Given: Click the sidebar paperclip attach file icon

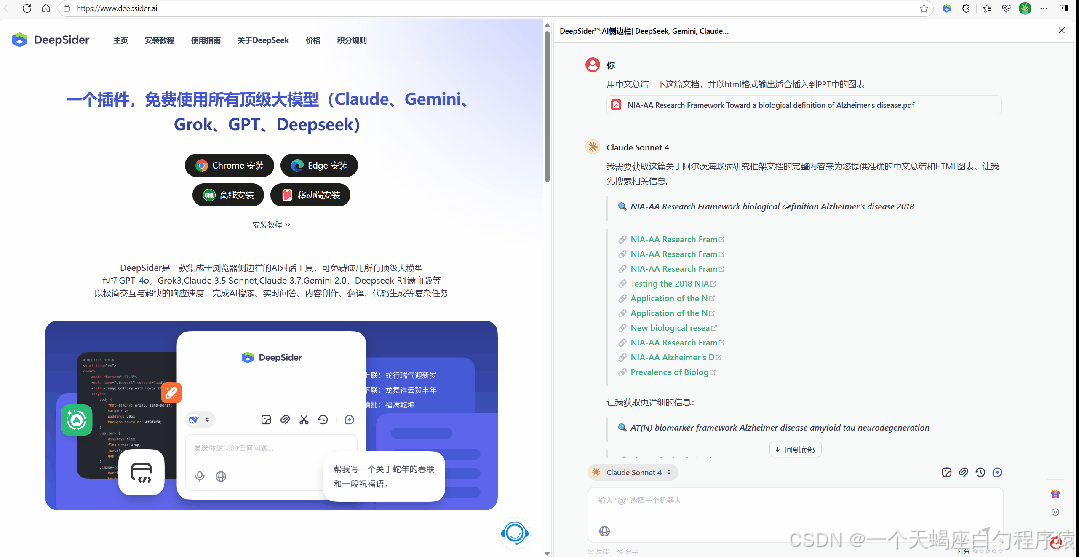Looking at the screenshot, I should tap(963, 472).
